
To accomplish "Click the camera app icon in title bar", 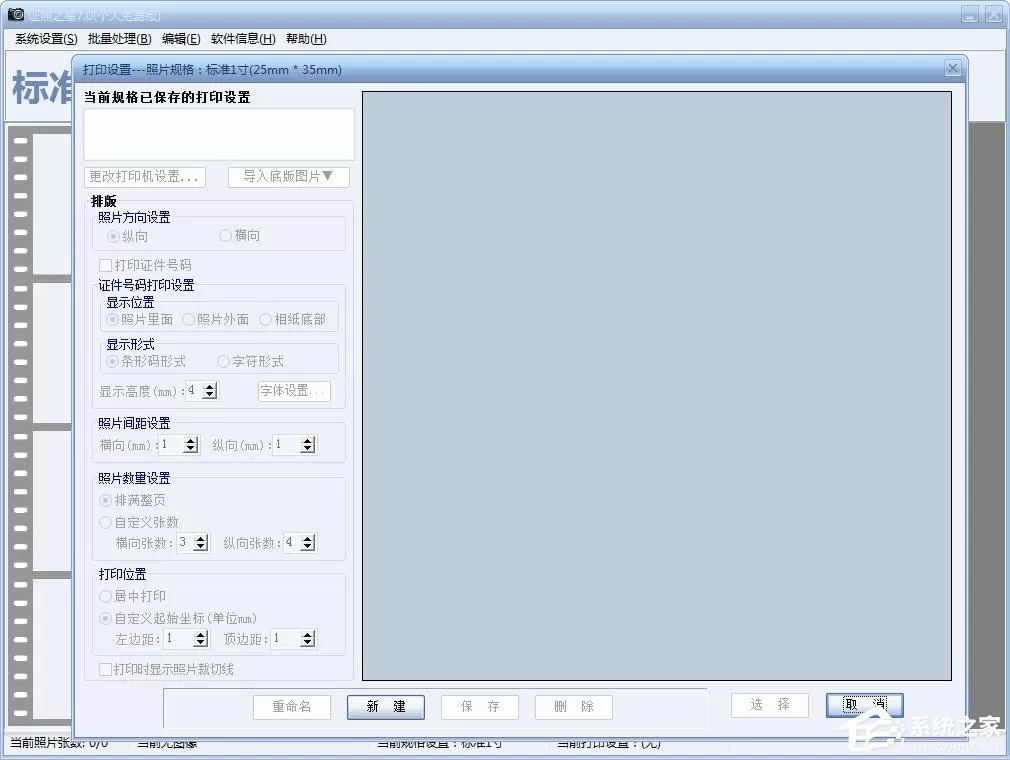I will [x=15, y=14].
